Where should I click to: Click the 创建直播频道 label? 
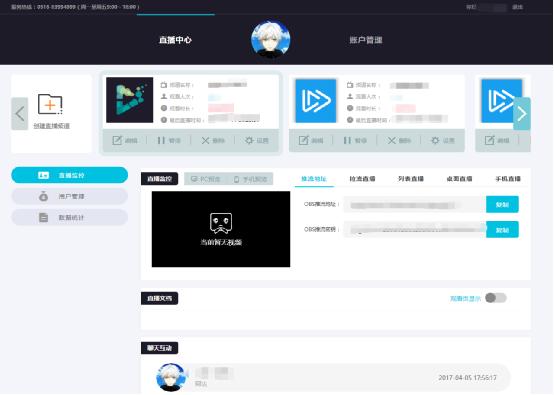pos(52,126)
